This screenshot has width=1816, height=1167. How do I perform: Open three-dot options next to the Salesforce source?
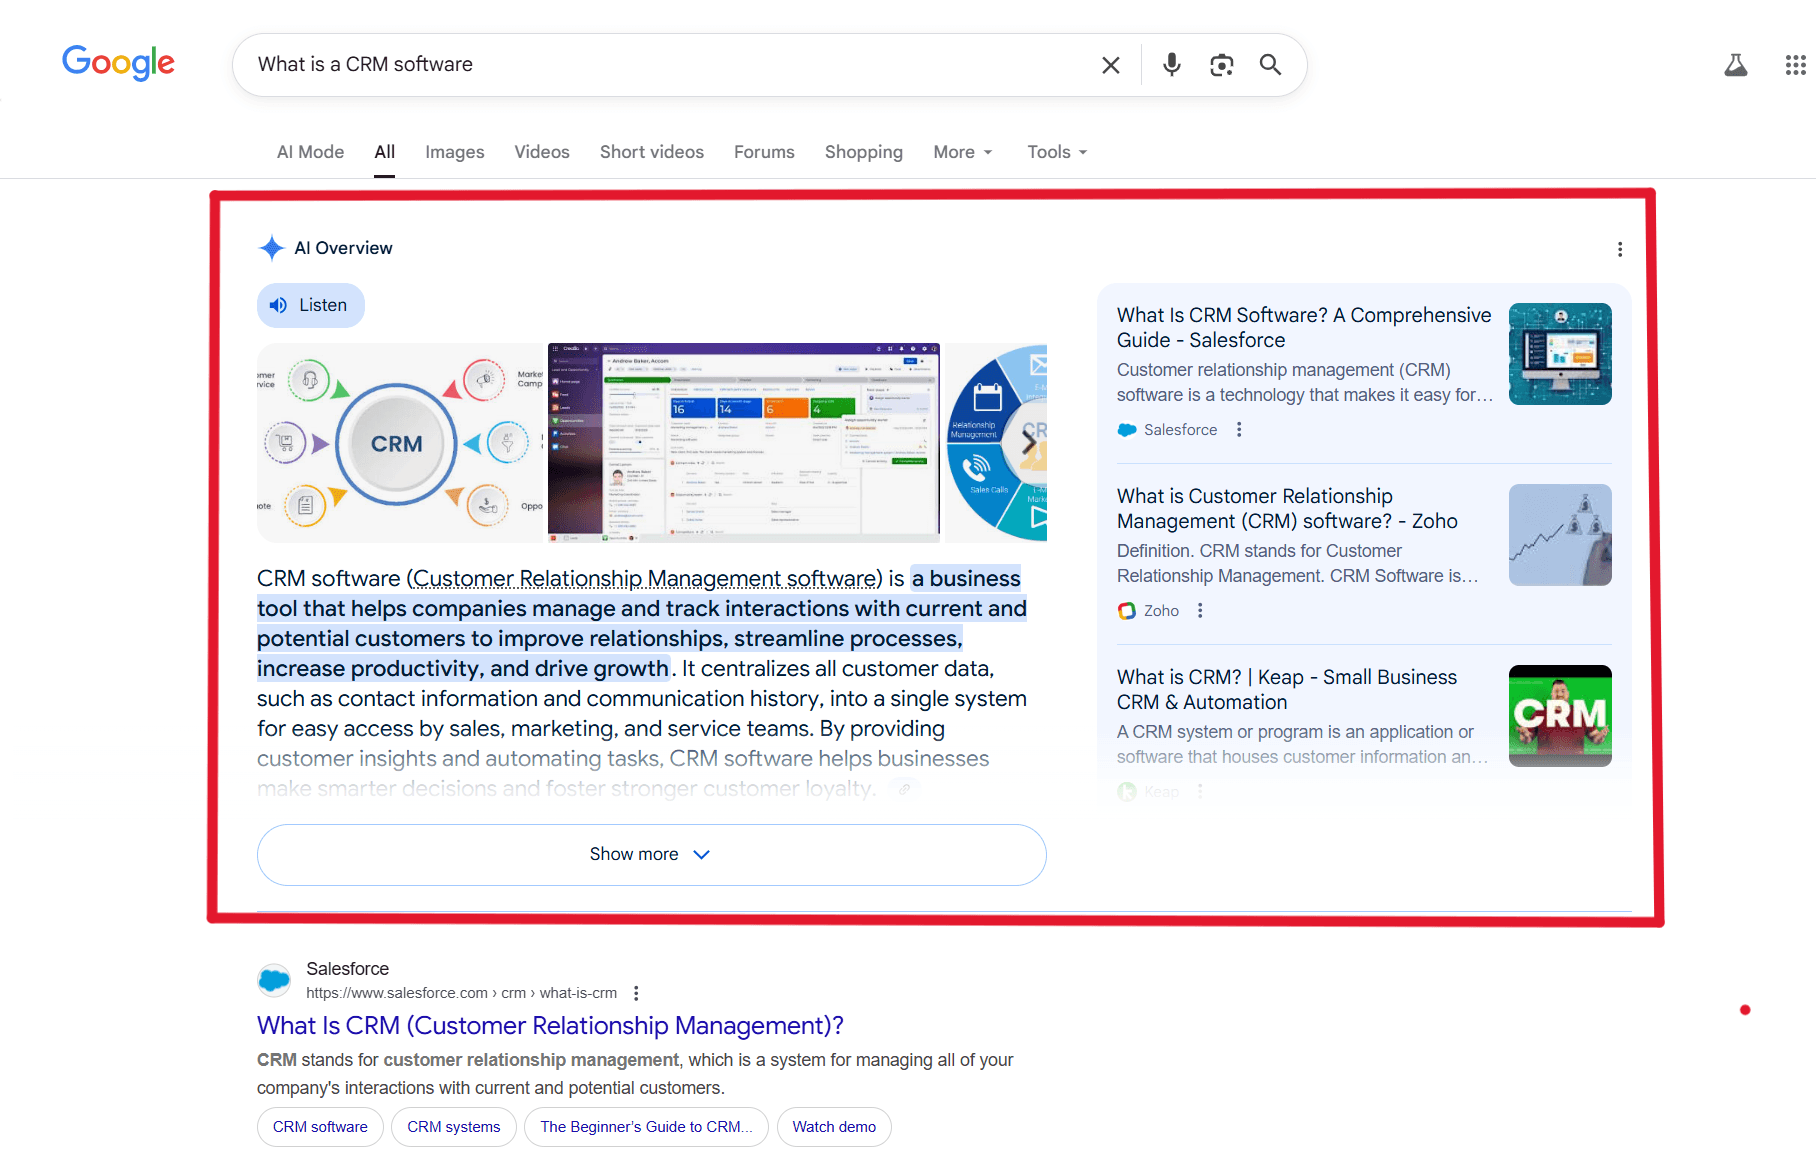[1239, 429]
